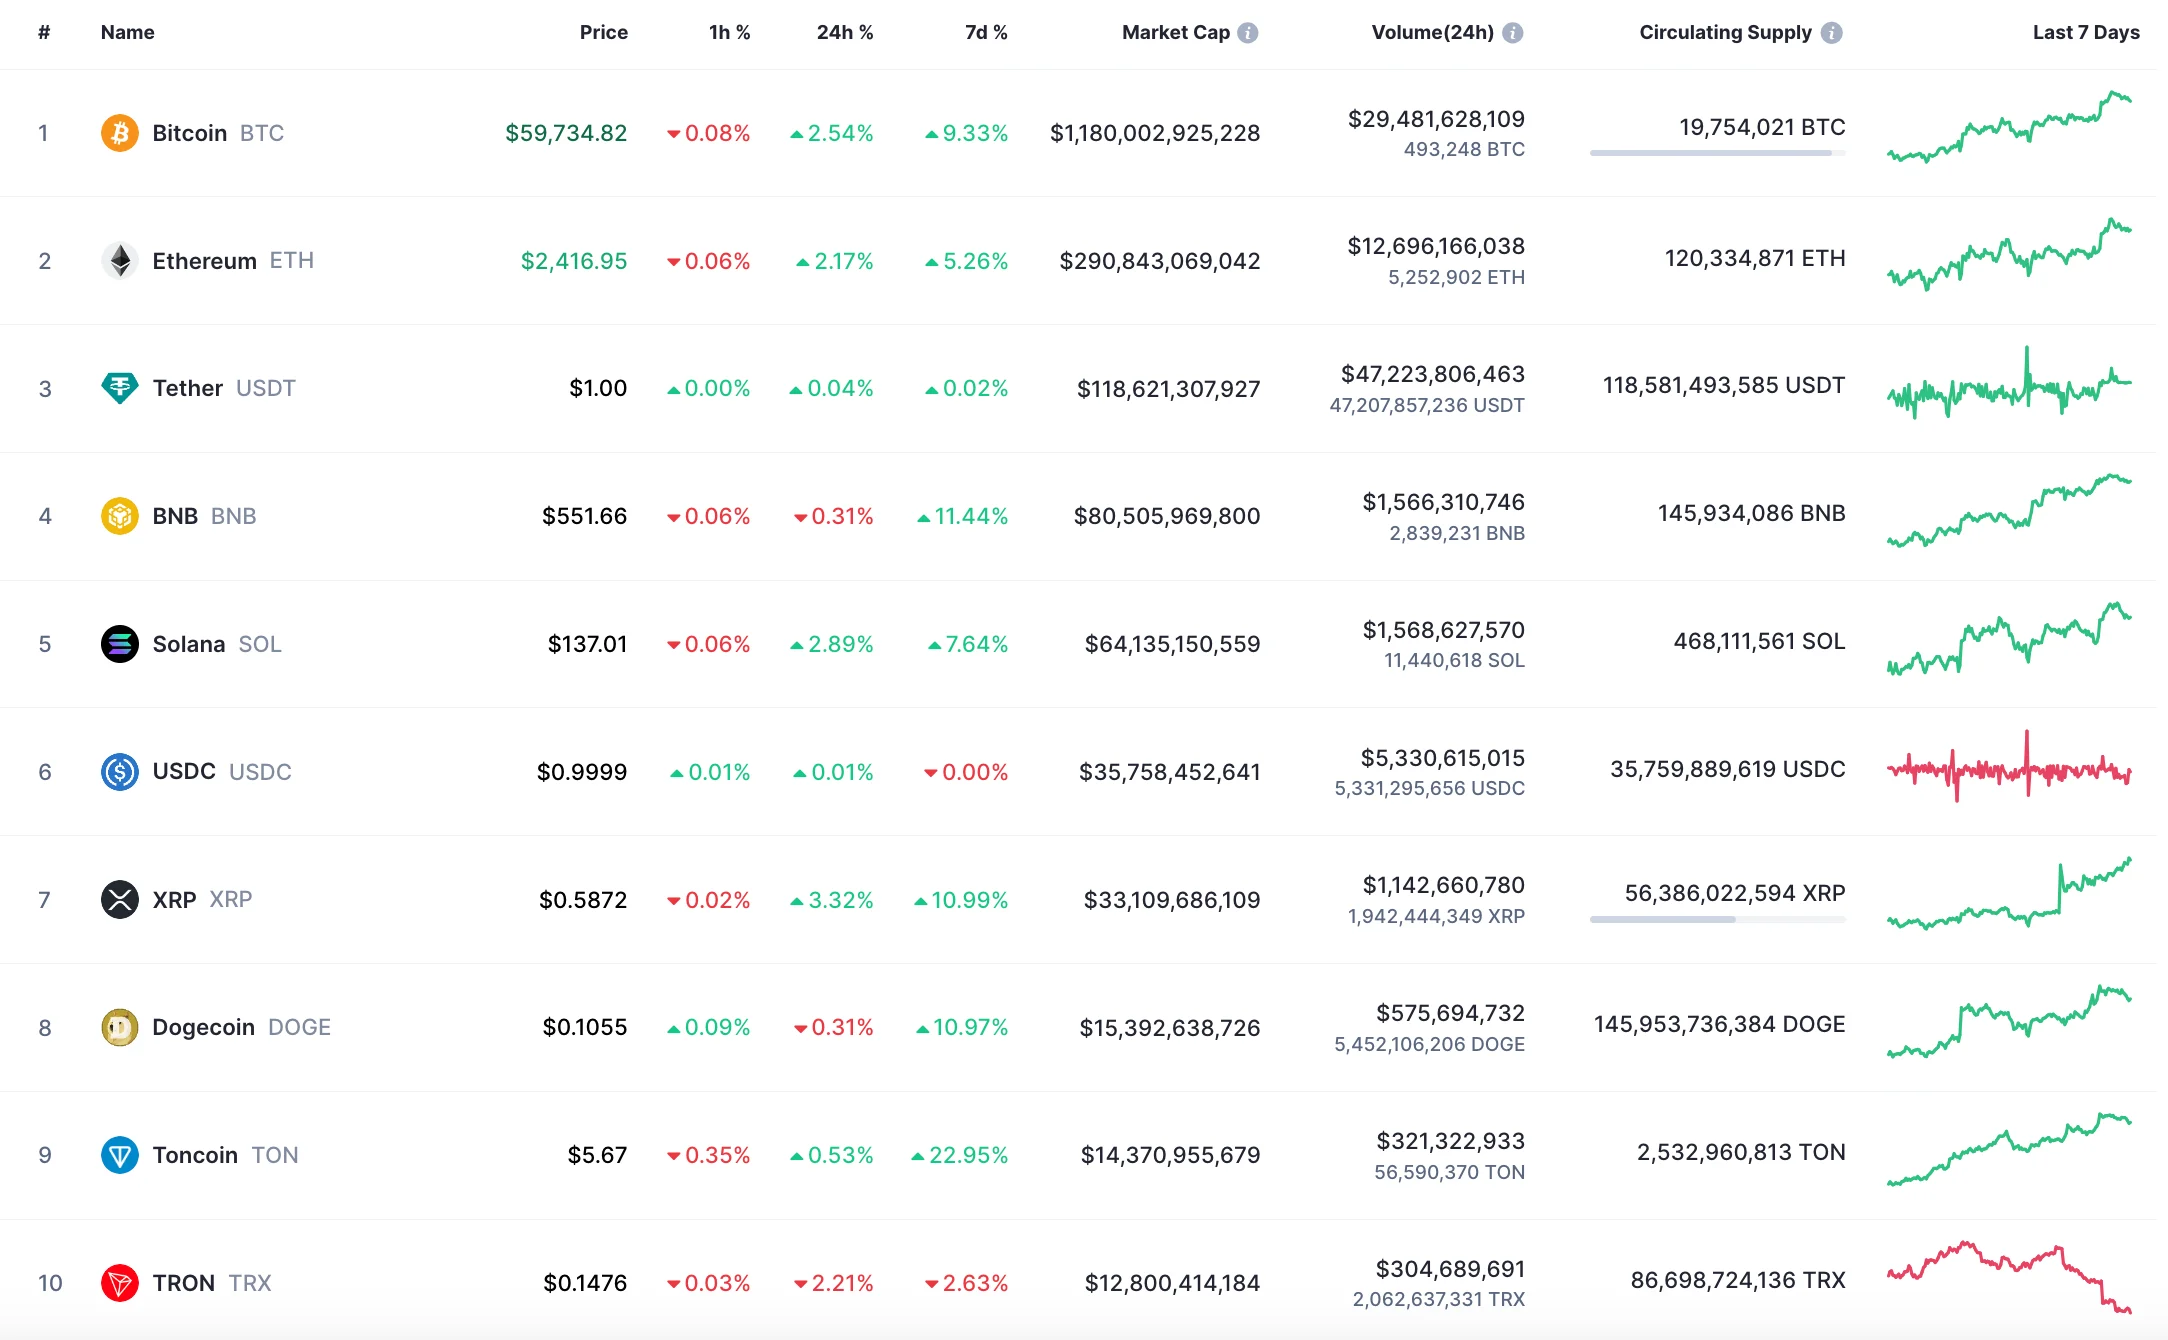Click XRP circulating supply progress bar
The height and width of the screenshot is (1340, 2168).
pos(1716,919)
